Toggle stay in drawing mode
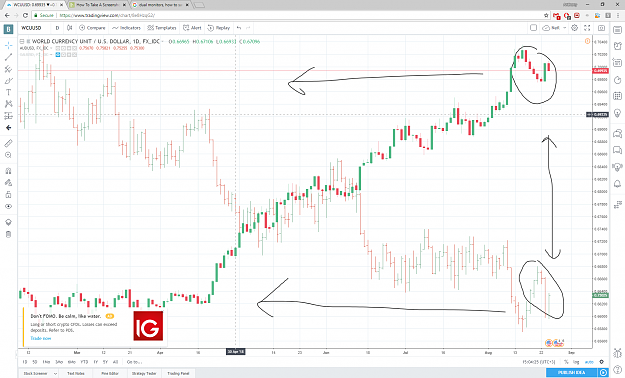This screenshot has height=378, width=625. pyautogui.click(x=8, y=183)
